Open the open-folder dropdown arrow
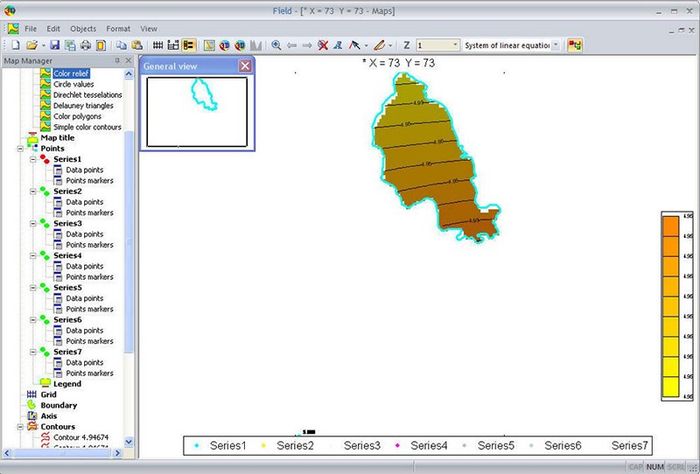The height and width of the screenshot is (474, 700). click(43, 46)
